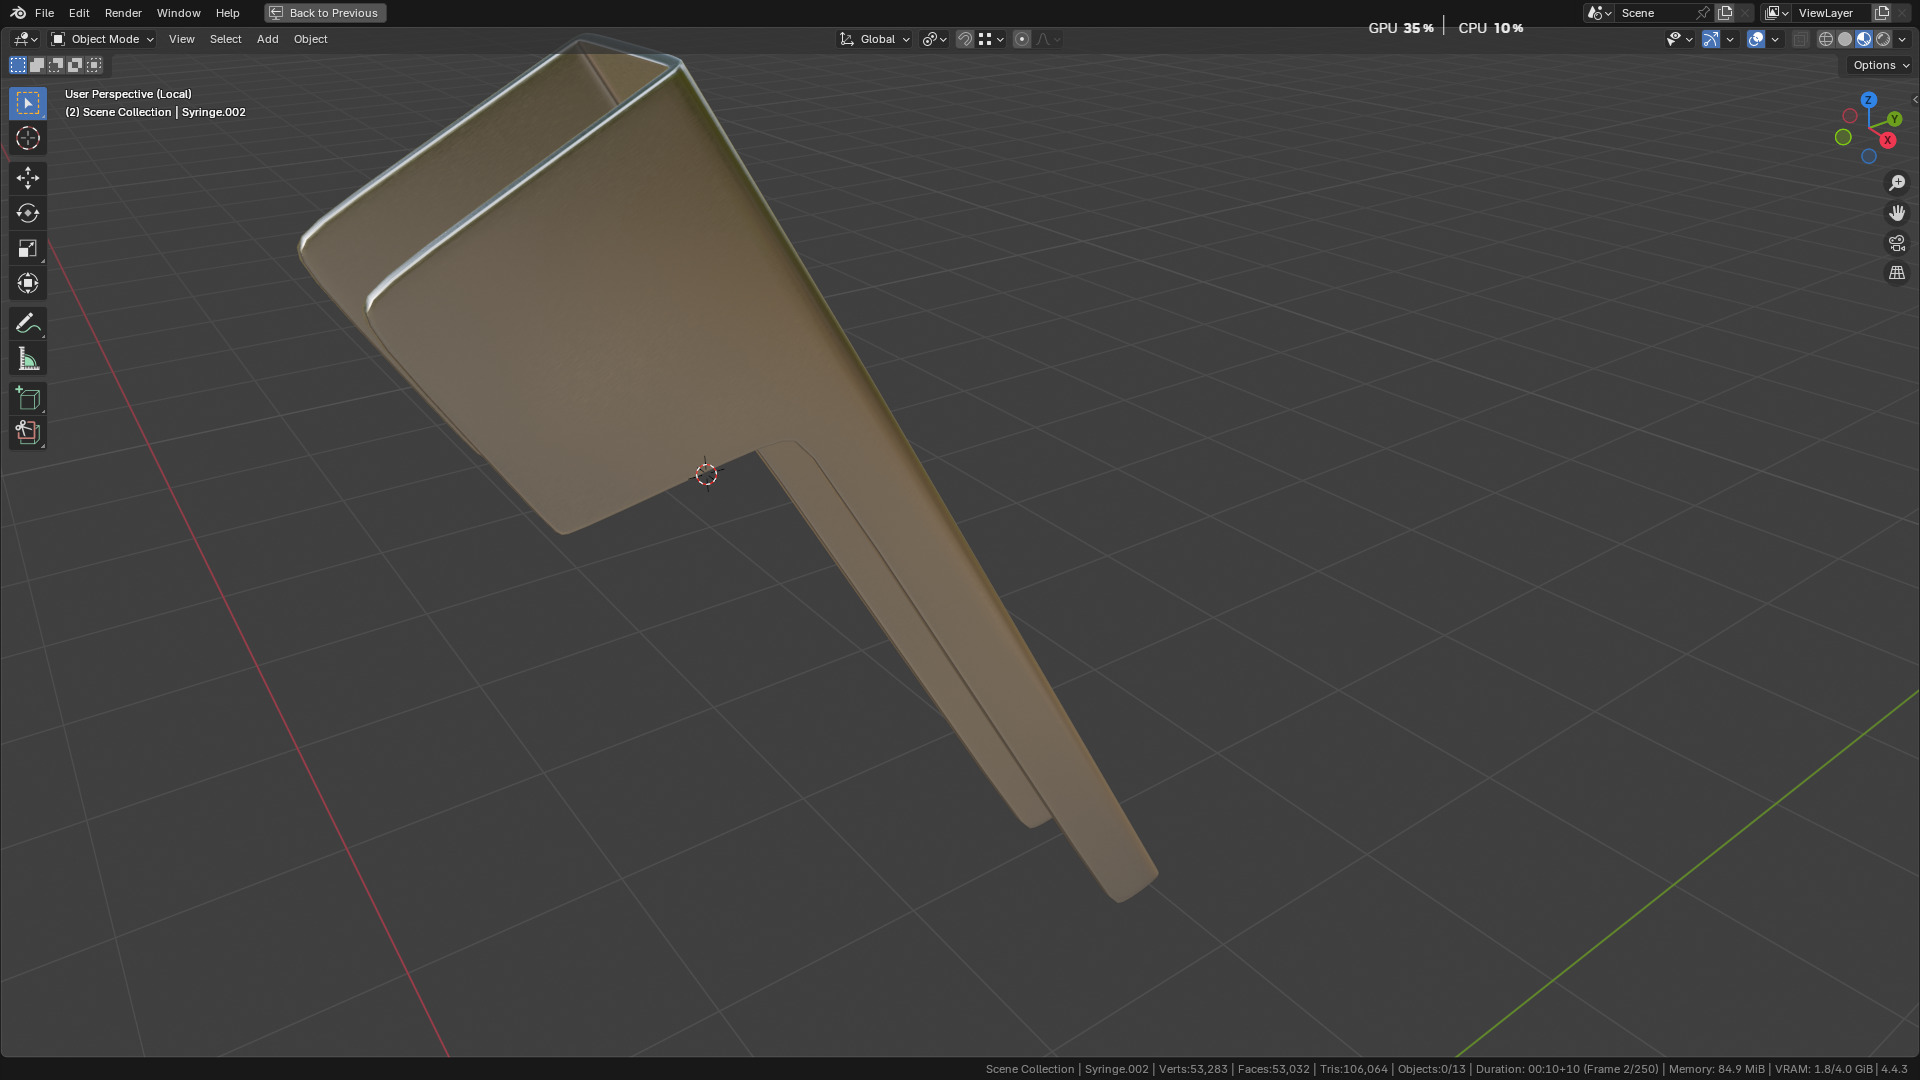
Task: Click the ViewLayer name field
Action: 1832,13
